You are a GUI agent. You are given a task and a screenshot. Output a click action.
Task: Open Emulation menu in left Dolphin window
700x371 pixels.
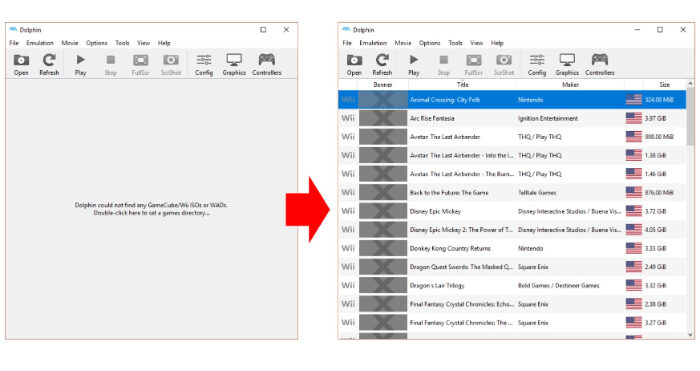pyautogui.click(x=40, y=43)
